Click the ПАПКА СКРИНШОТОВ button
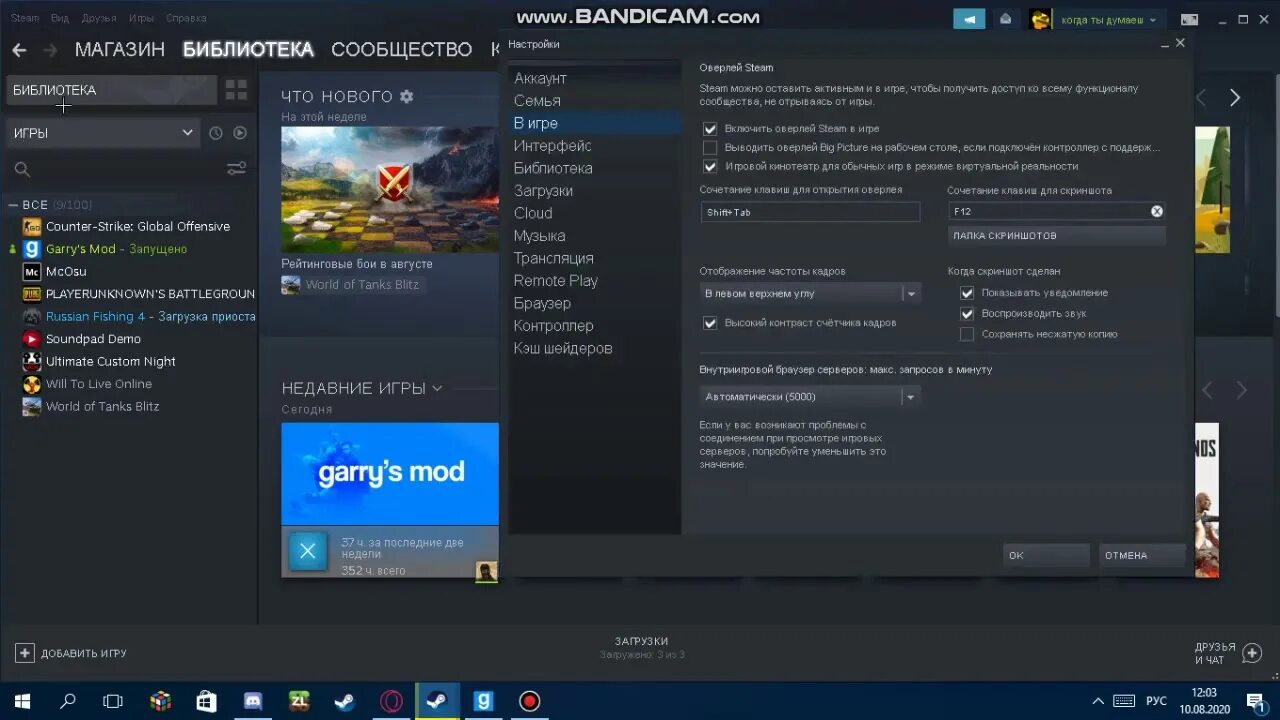 [1056, 236]
